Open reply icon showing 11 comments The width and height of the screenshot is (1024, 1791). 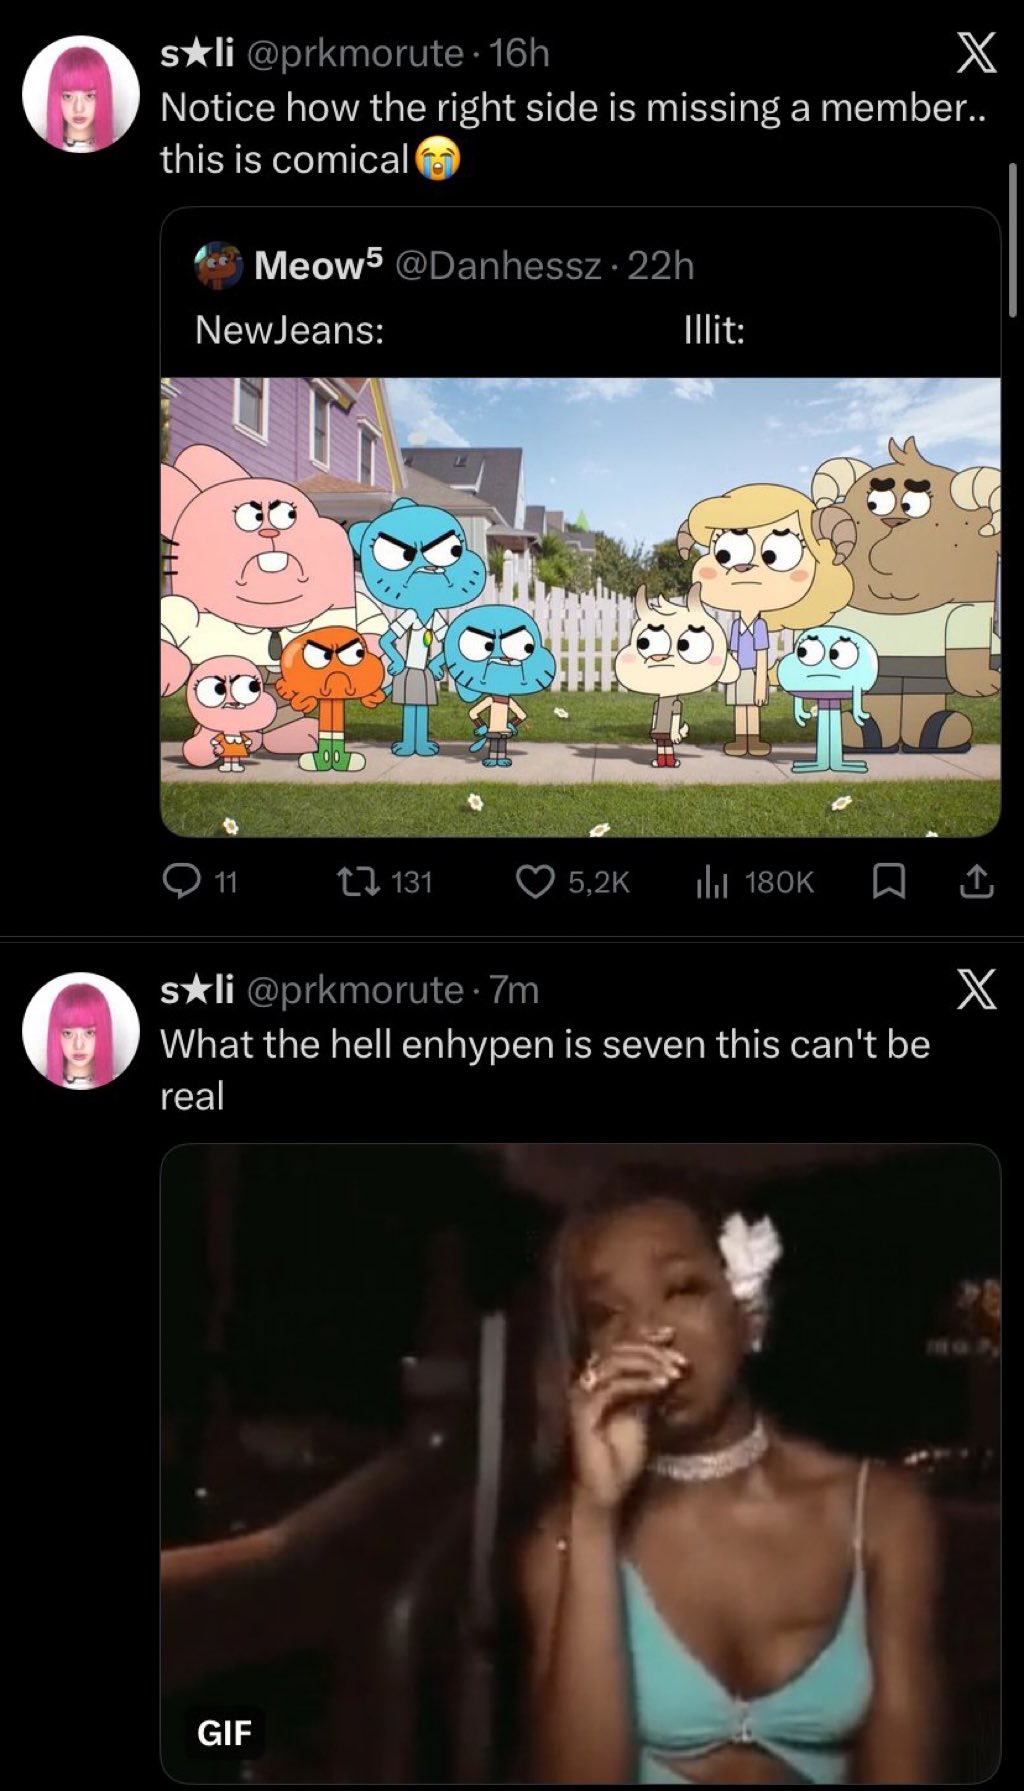pos(182,881)
